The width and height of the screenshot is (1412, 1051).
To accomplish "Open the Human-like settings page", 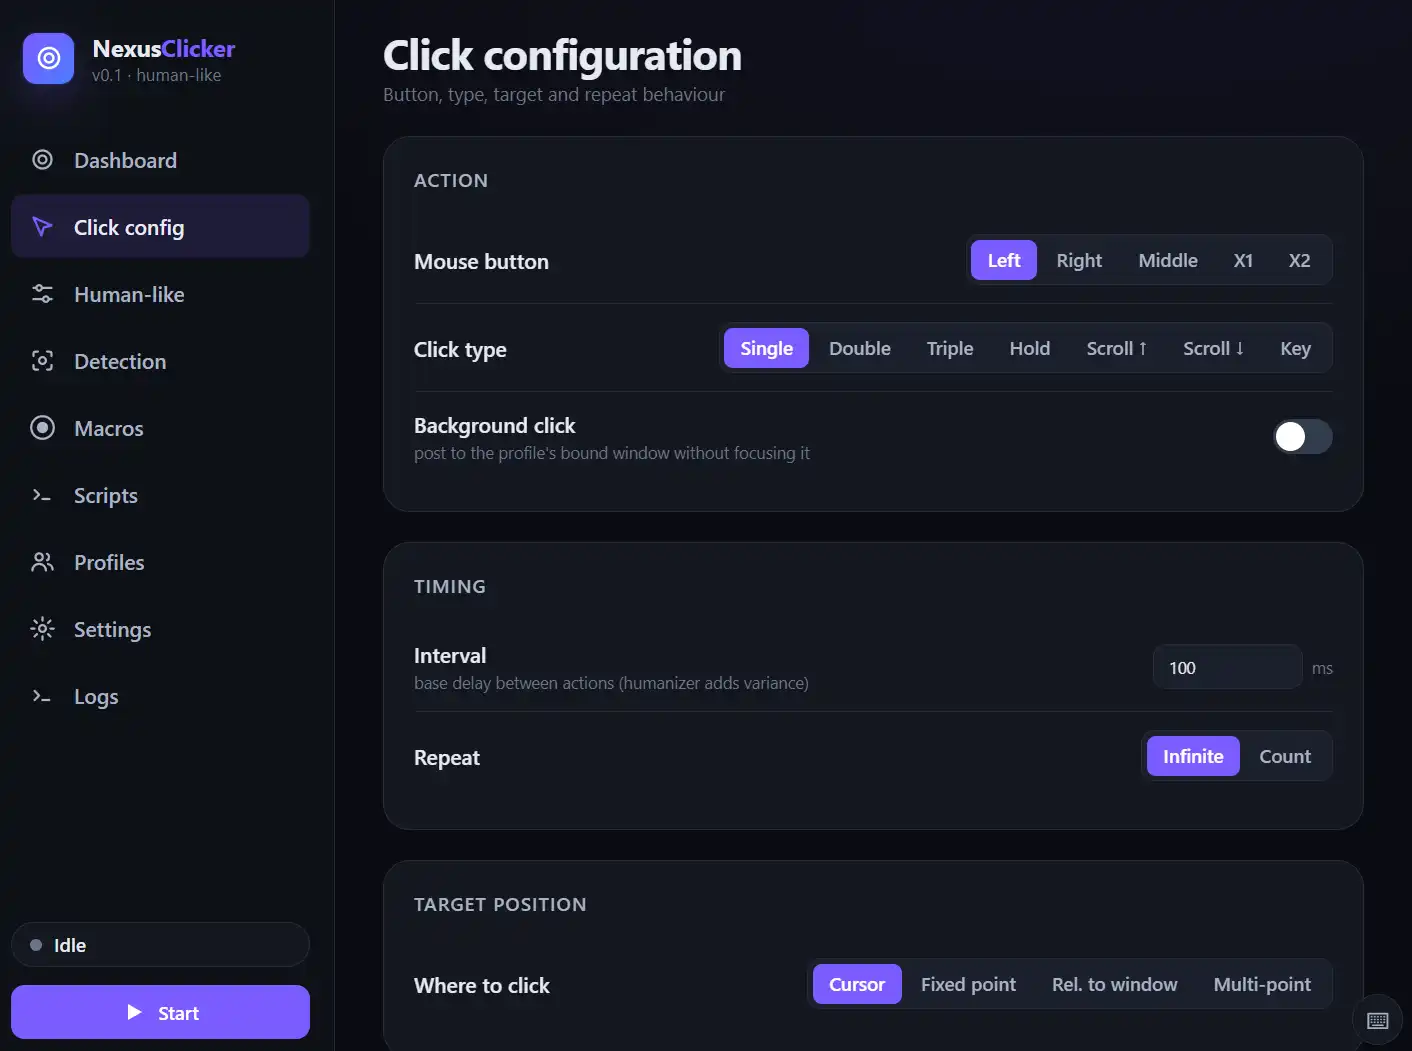I will pos(160,294).
